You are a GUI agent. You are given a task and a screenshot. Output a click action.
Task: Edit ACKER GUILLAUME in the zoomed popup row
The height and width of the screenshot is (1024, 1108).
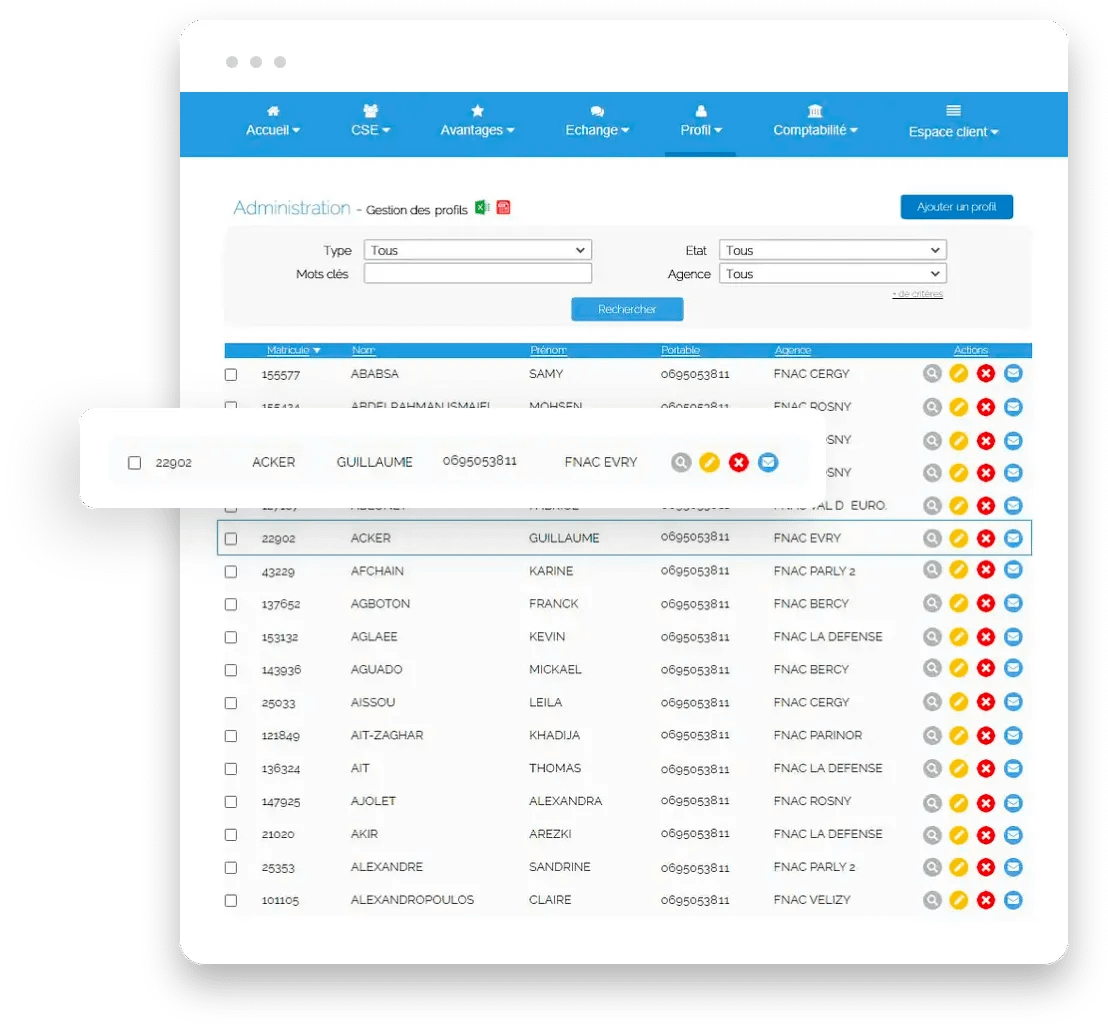click(709, 462)
